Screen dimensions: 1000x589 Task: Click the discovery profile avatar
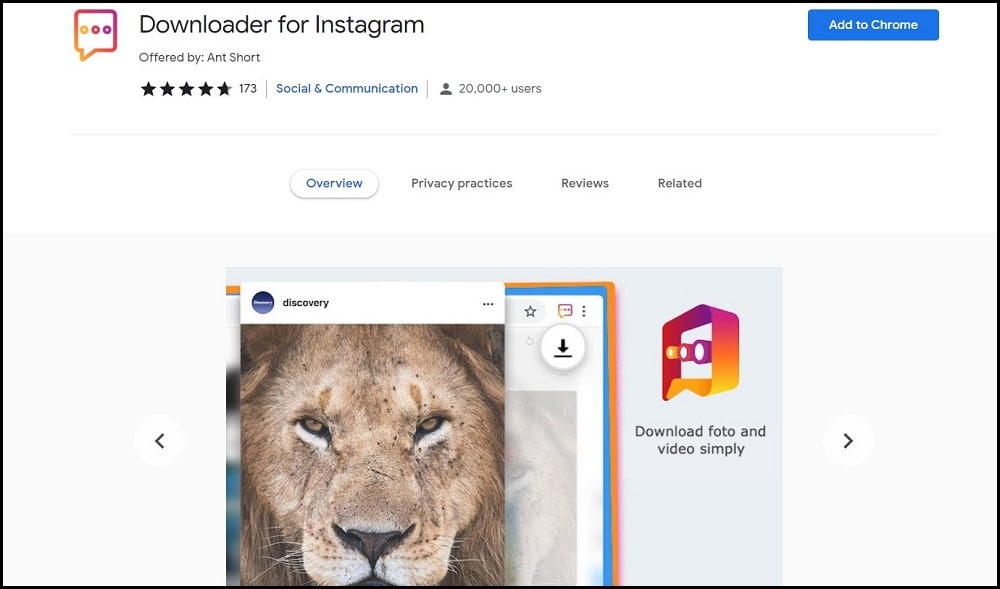pos(263,303)
